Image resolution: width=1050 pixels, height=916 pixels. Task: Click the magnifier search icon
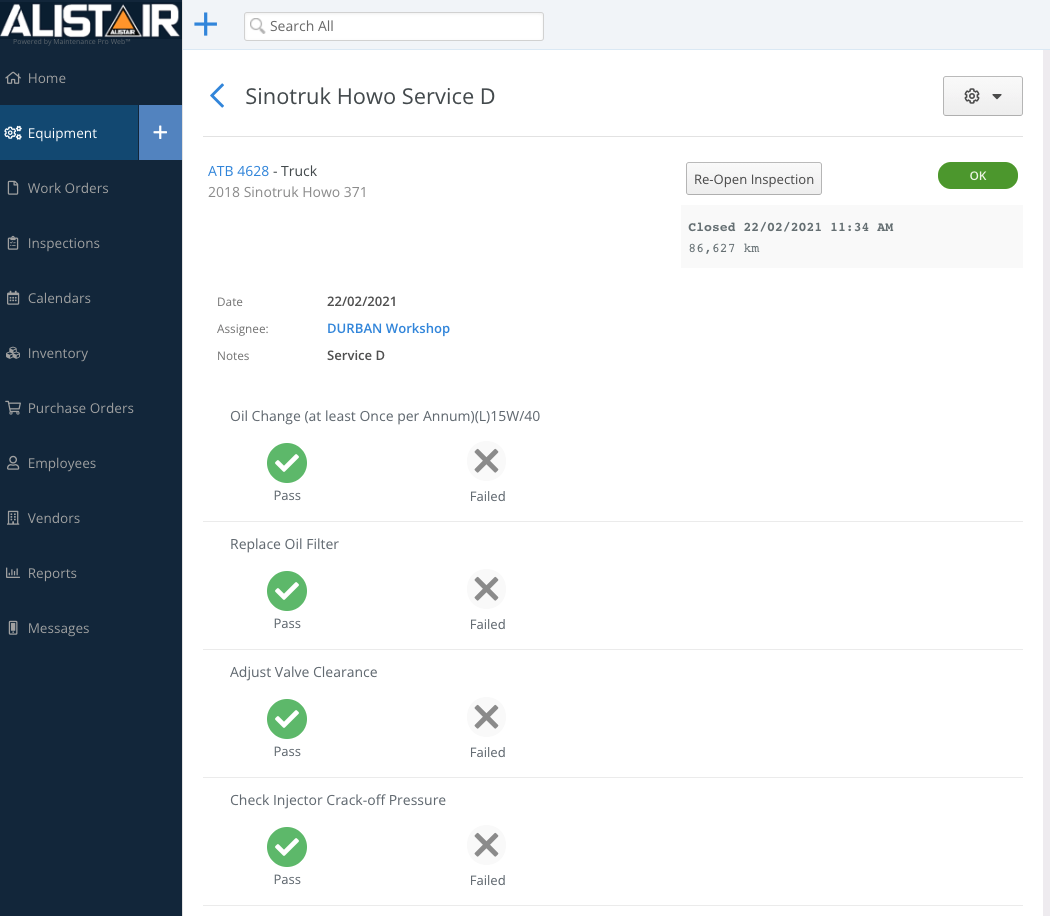pos(257,26)
